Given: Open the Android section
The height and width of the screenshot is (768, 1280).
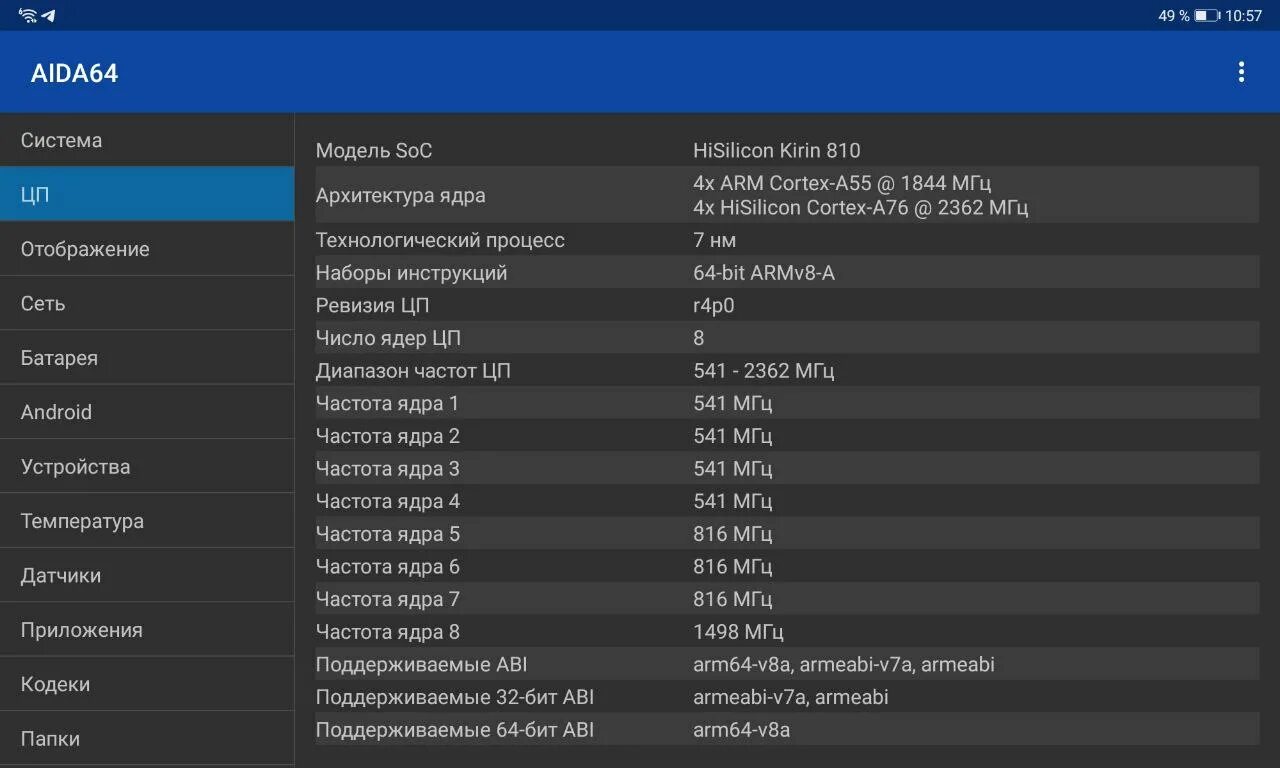Looking at the screenshot, I should click(x=147, y=412).
